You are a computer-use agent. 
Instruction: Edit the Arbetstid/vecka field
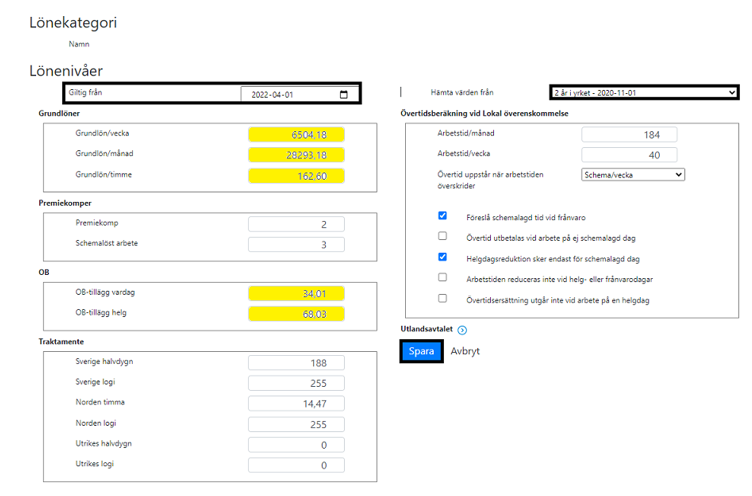tap(629, 155)
